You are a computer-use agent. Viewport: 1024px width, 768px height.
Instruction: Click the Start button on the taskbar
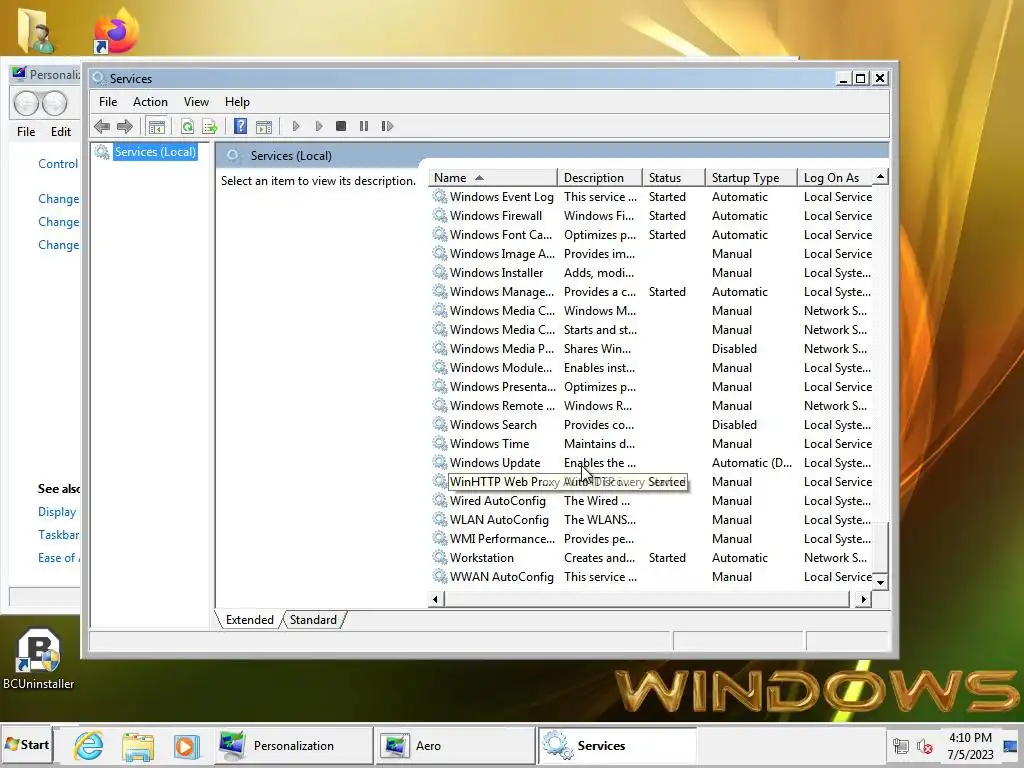[x=27, y=745]
